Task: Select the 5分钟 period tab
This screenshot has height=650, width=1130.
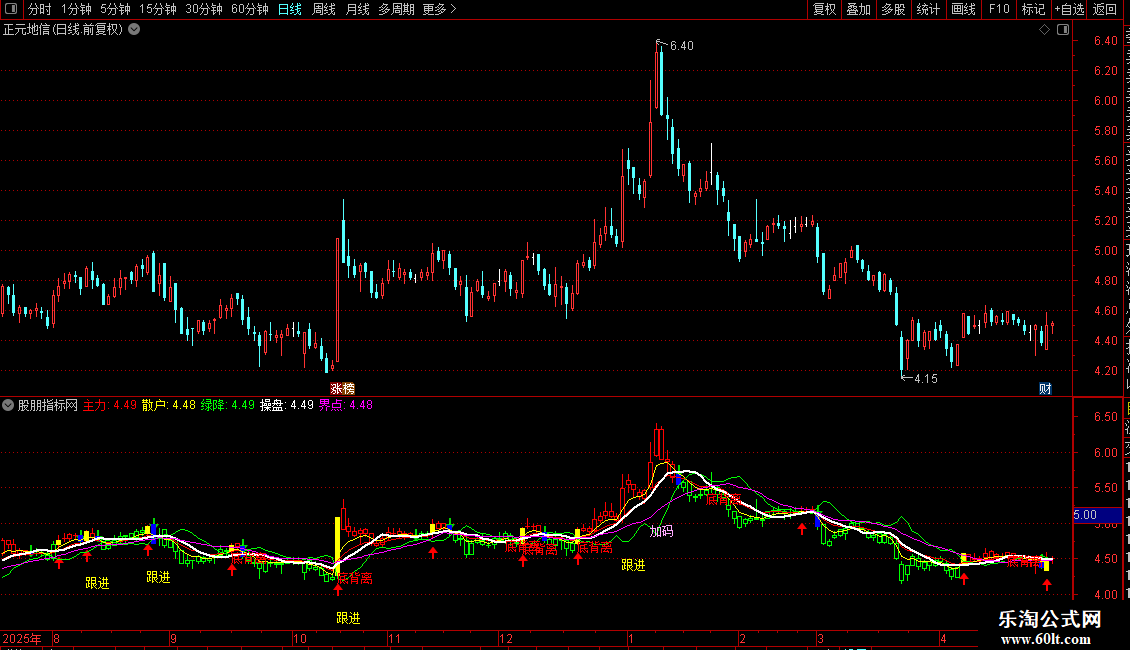Action: coord(115,9)
